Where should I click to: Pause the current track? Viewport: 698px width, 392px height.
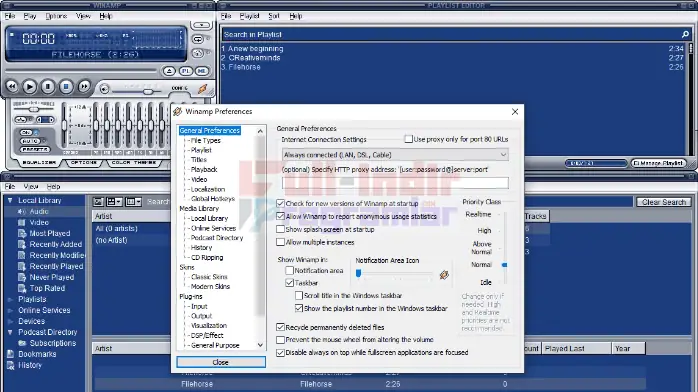tap(48, 86)
